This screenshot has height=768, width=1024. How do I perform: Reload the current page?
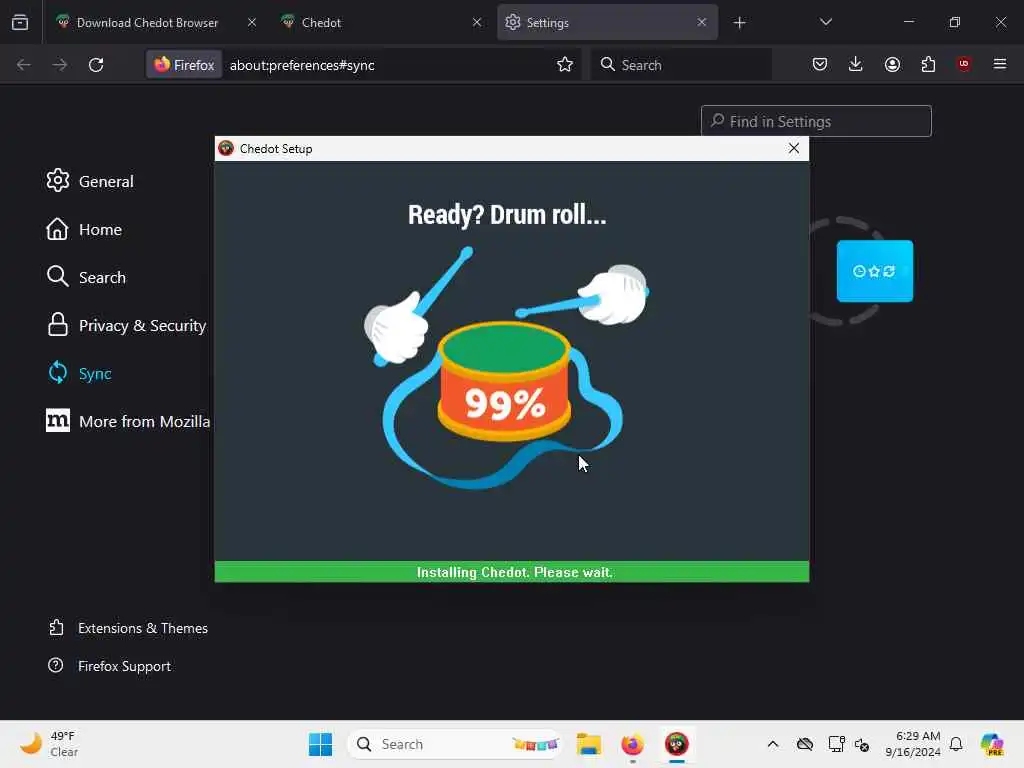point(96,65)
